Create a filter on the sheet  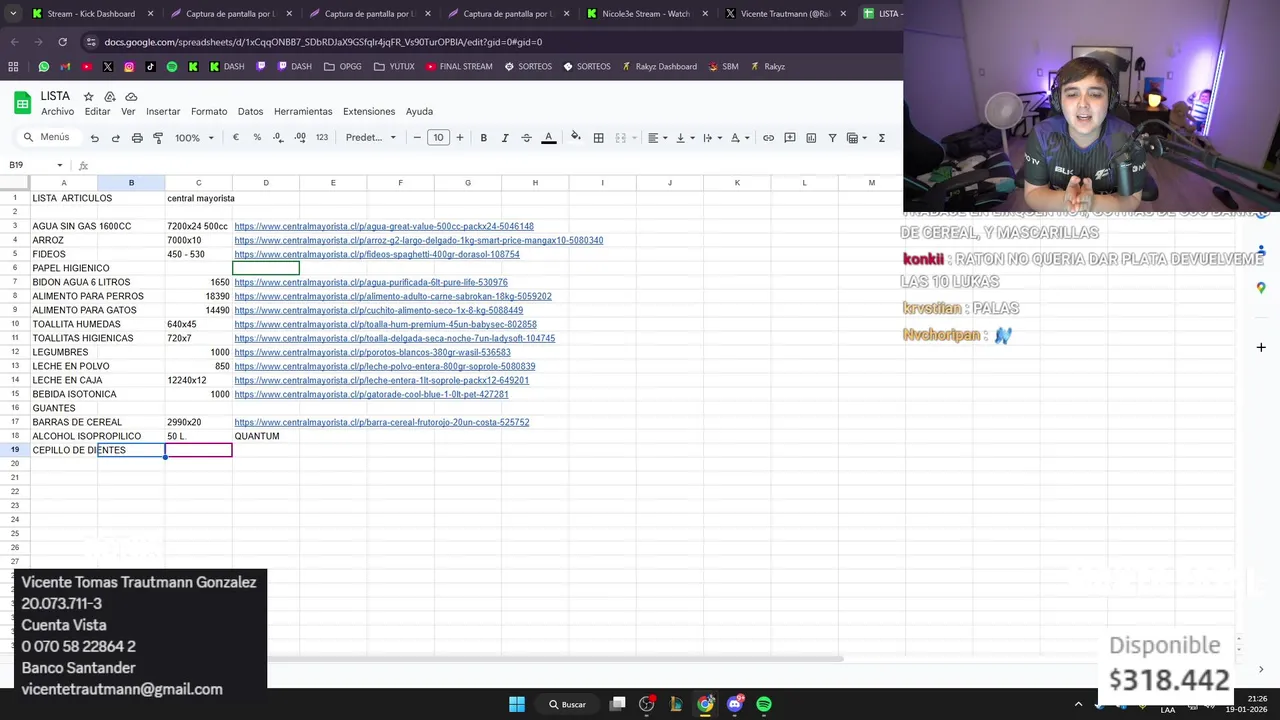(x=832, y=138)
